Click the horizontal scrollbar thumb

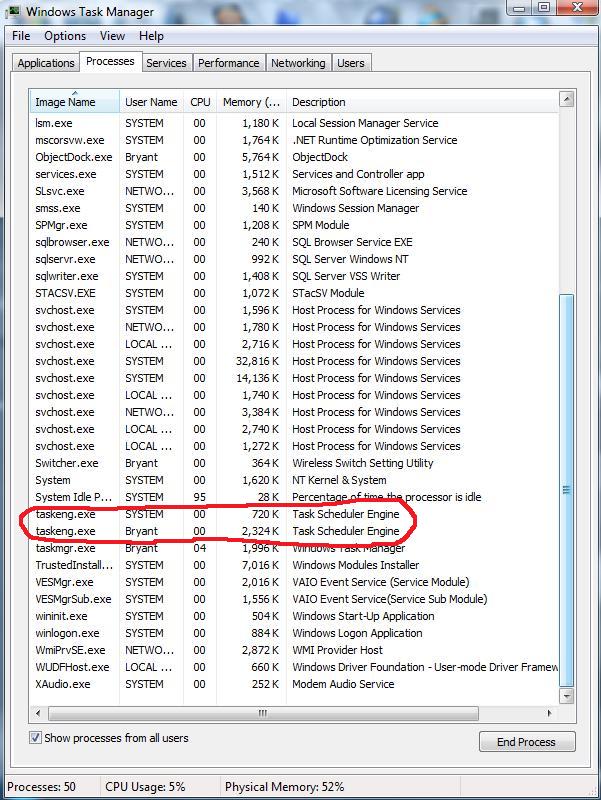pos(263,713)
